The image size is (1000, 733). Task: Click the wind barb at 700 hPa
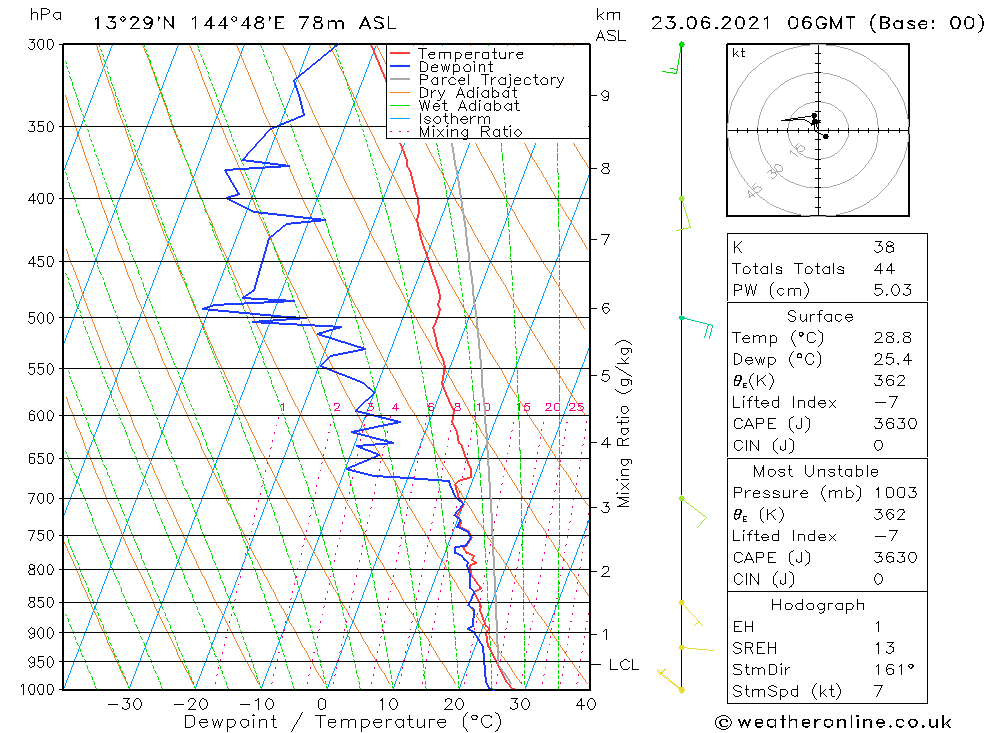694,512
